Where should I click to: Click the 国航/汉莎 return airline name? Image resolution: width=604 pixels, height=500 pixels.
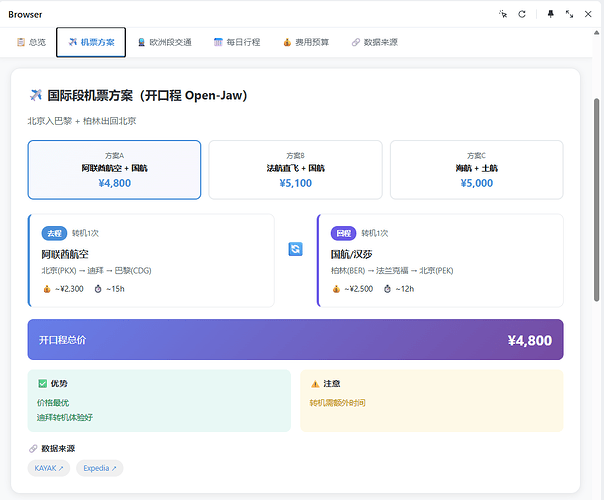click(x=351, y=254)
